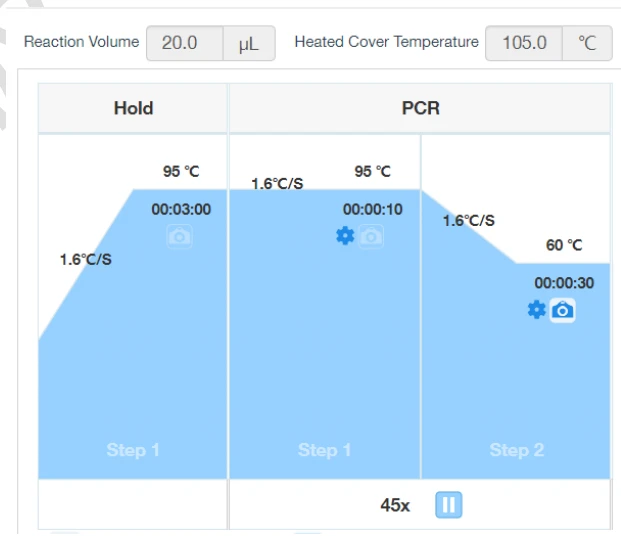Click 95 °C temperature in Hold step
Viewport: 621px width, 537px height.
[181, 172]
